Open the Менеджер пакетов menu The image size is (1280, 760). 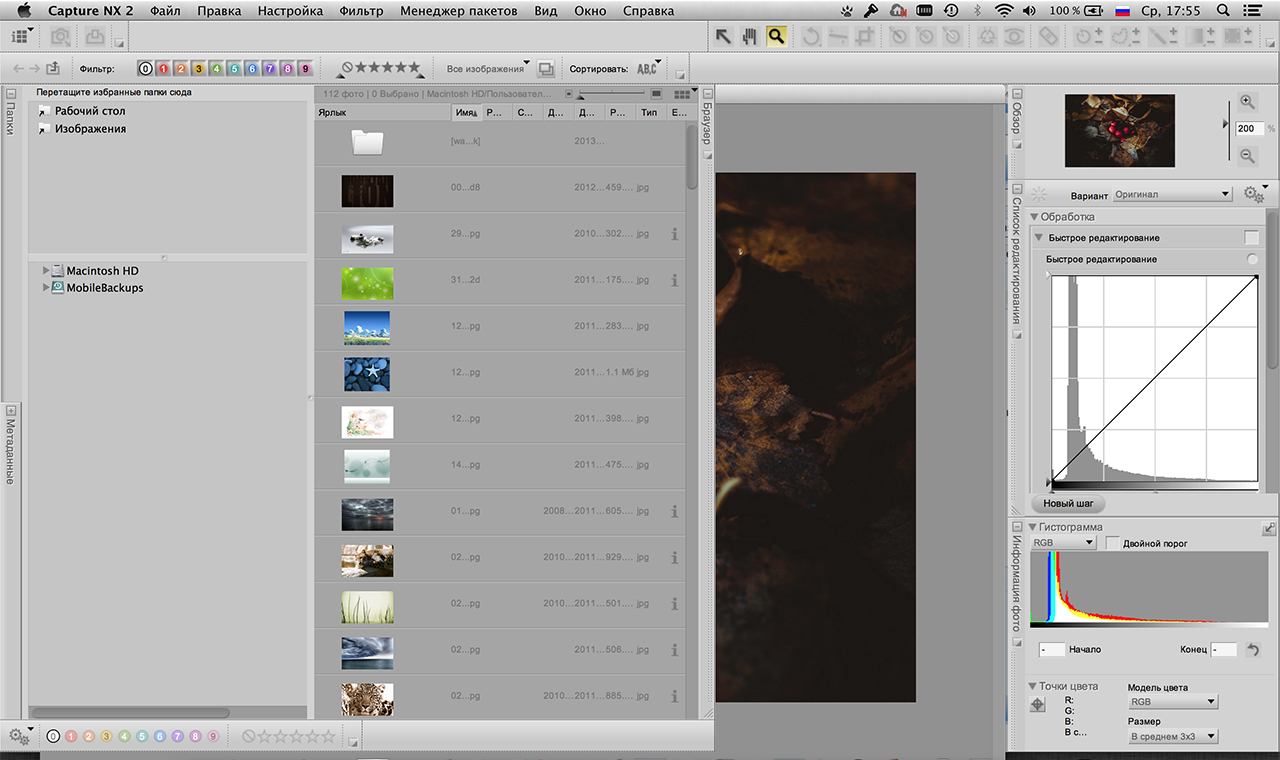[x=458, y=11]
